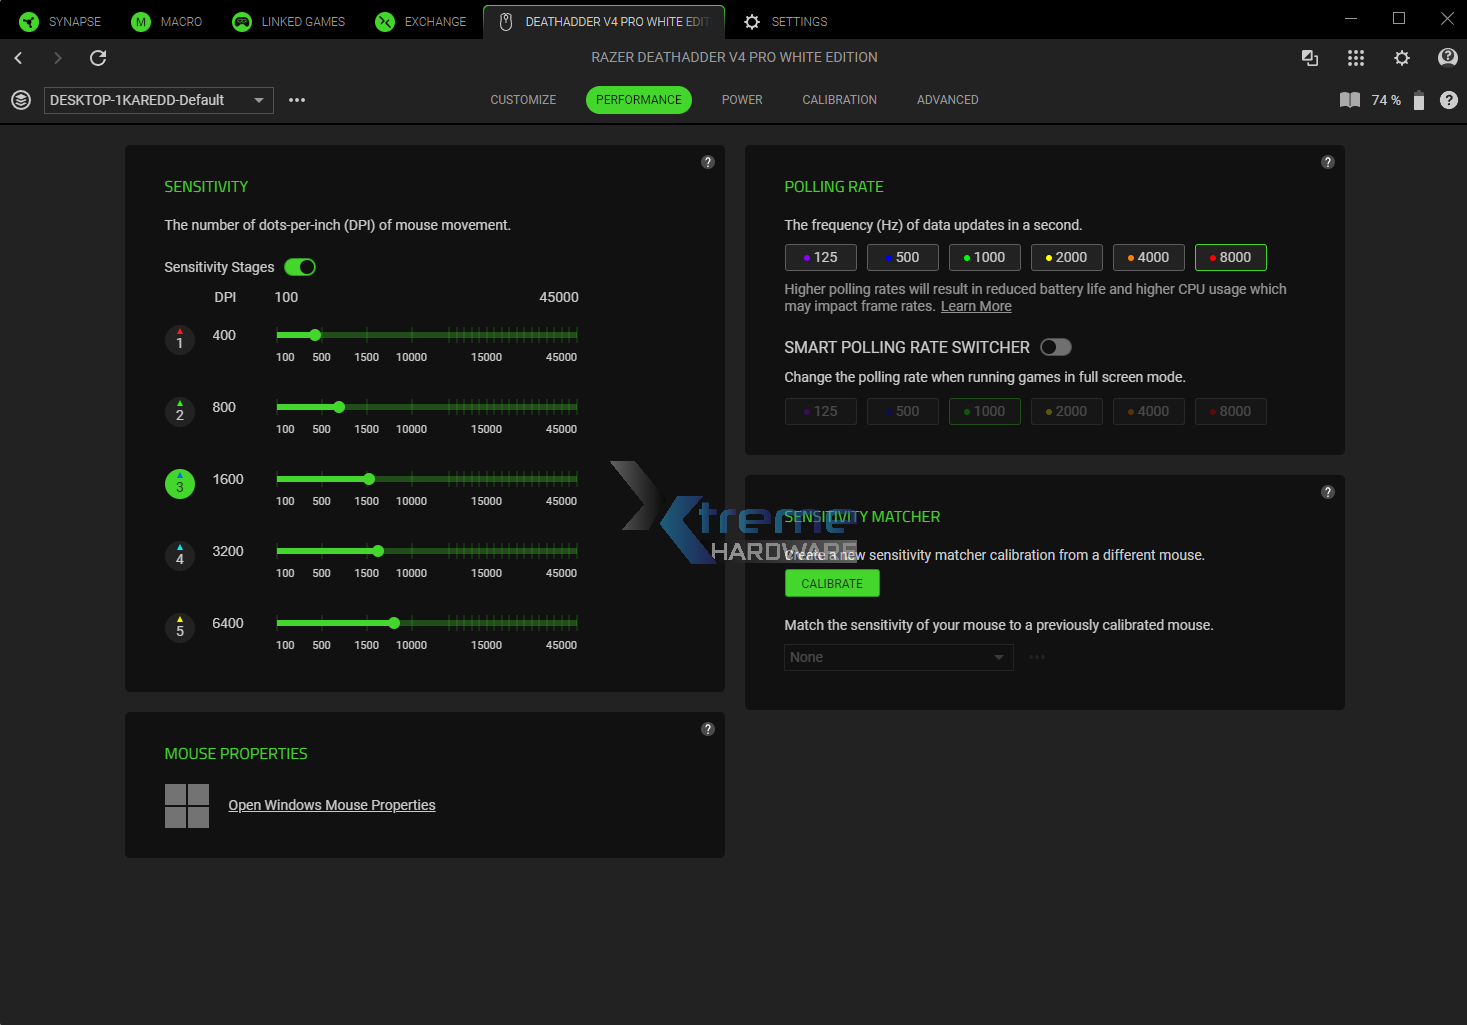The width and height of the screenshot is (1467, 1025).
Task: Open the None dropdown under Sensitivity Matcher
Action: [897, 657]
